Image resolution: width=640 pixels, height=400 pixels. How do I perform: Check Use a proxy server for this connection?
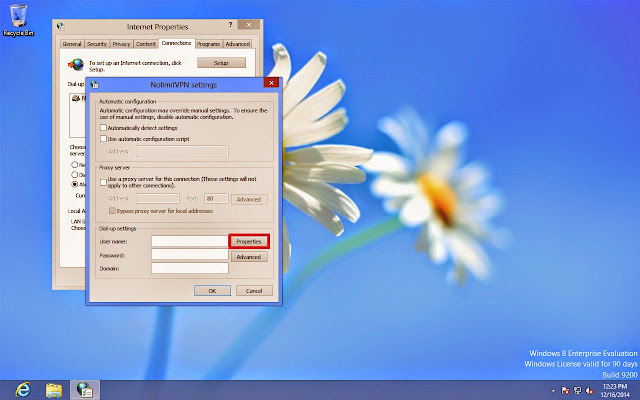tap(104, 182)
